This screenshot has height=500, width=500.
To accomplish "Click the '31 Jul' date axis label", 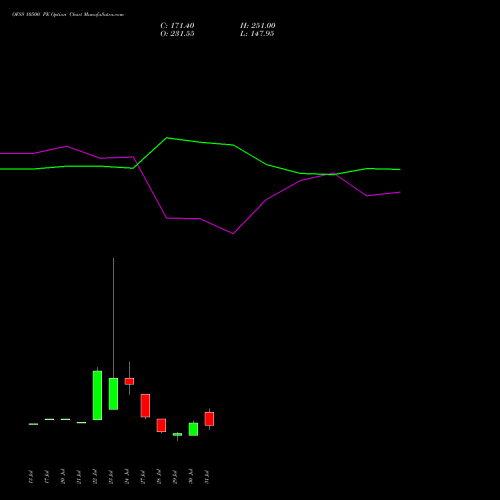I will click(207, 477).
